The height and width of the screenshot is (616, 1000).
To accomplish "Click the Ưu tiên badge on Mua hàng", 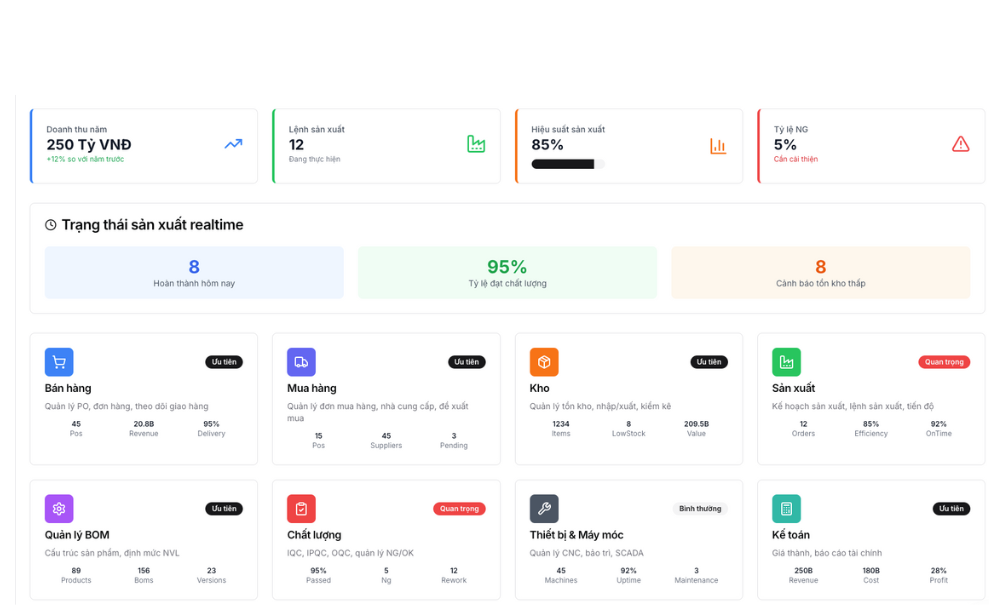I will tap(466, 362).
